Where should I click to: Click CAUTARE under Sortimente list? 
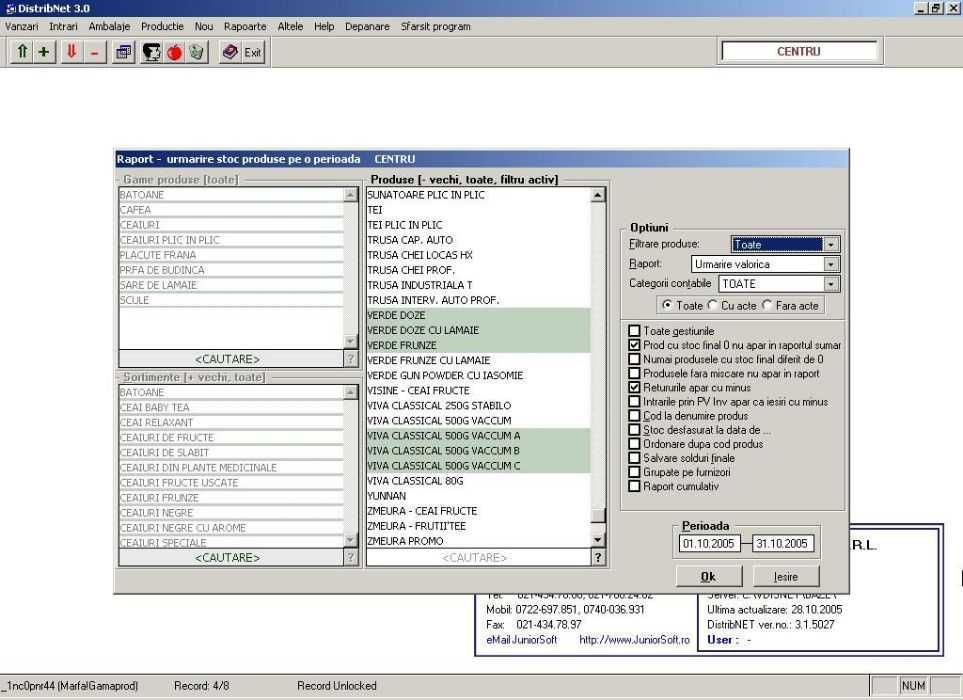pyautogui.click(x=231, y=557)
